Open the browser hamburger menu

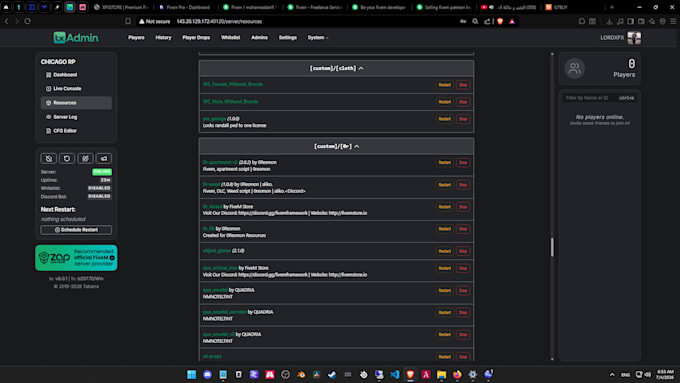pyautogui.click(x=673, y=21)
